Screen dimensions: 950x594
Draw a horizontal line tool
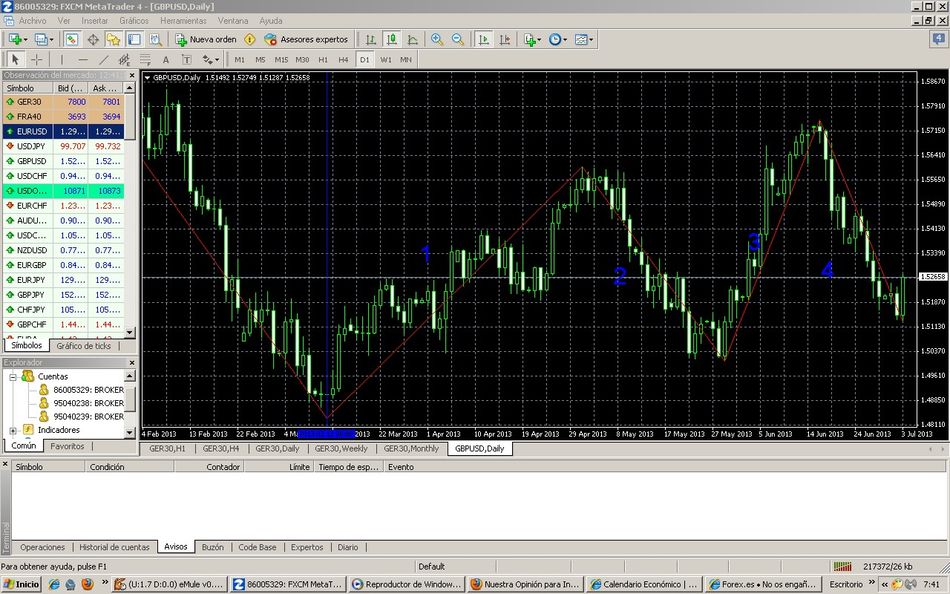(x=83, y=60)
